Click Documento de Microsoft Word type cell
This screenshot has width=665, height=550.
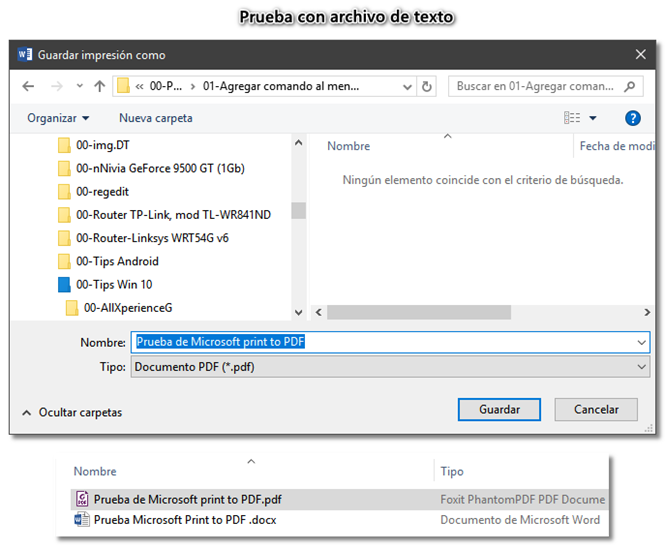tap(520, 520)
